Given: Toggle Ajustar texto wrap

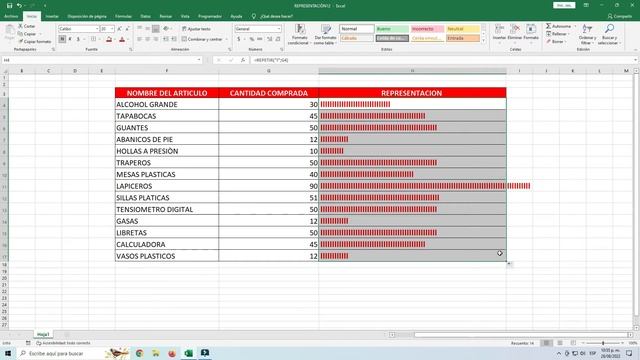Looking at the screenshot, I should [x=196, y=29].
